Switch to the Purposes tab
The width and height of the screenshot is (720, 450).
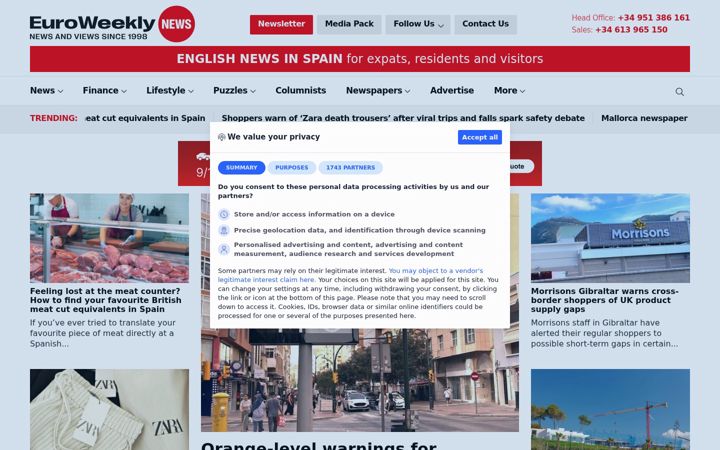(x=292, y=168)
